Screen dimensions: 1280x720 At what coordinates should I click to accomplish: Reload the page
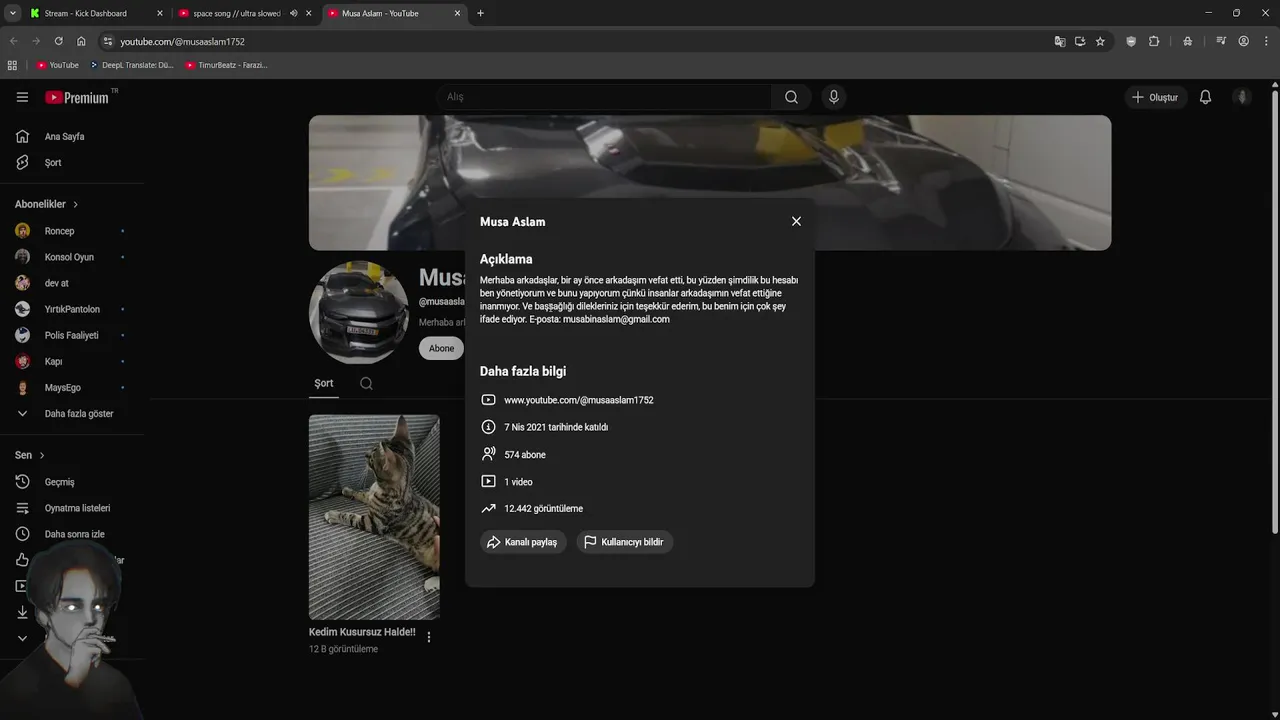pyautogui.click(x=58, y=41)
